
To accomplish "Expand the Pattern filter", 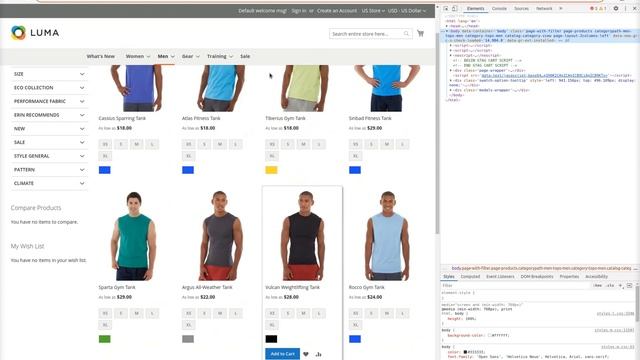I will pyautogui.click(x=49, y=170).
